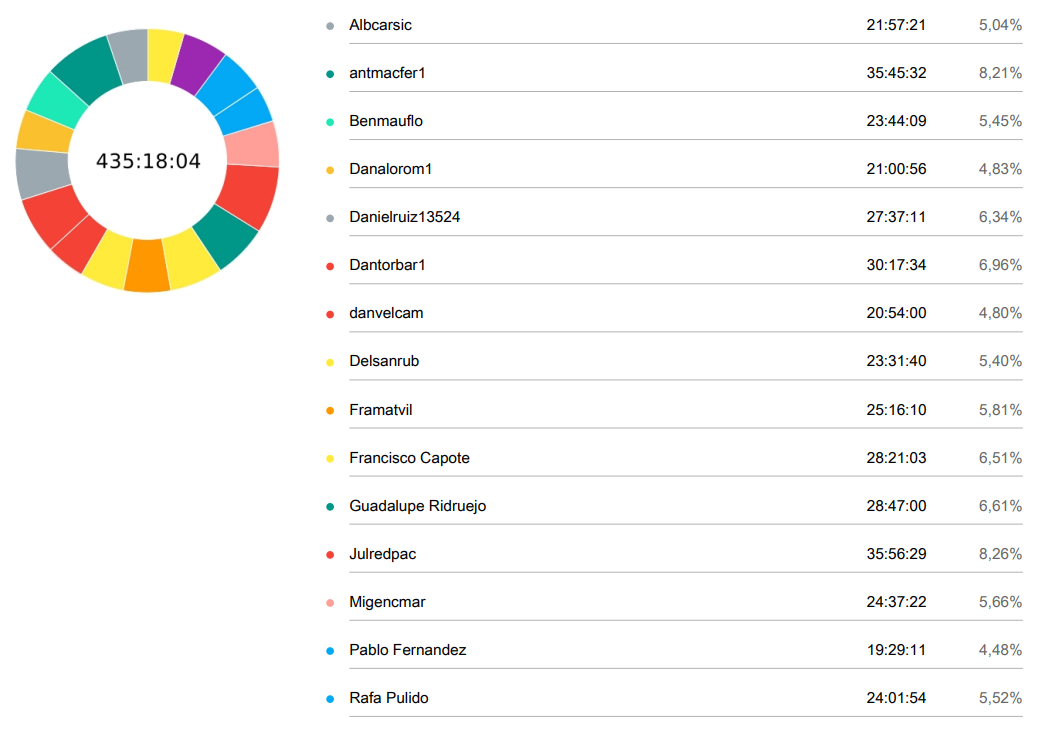The width and height of the screenshot is (1042, 740).
Task: Click the Francisco Capote name
Action: click(x=409, y=458)
